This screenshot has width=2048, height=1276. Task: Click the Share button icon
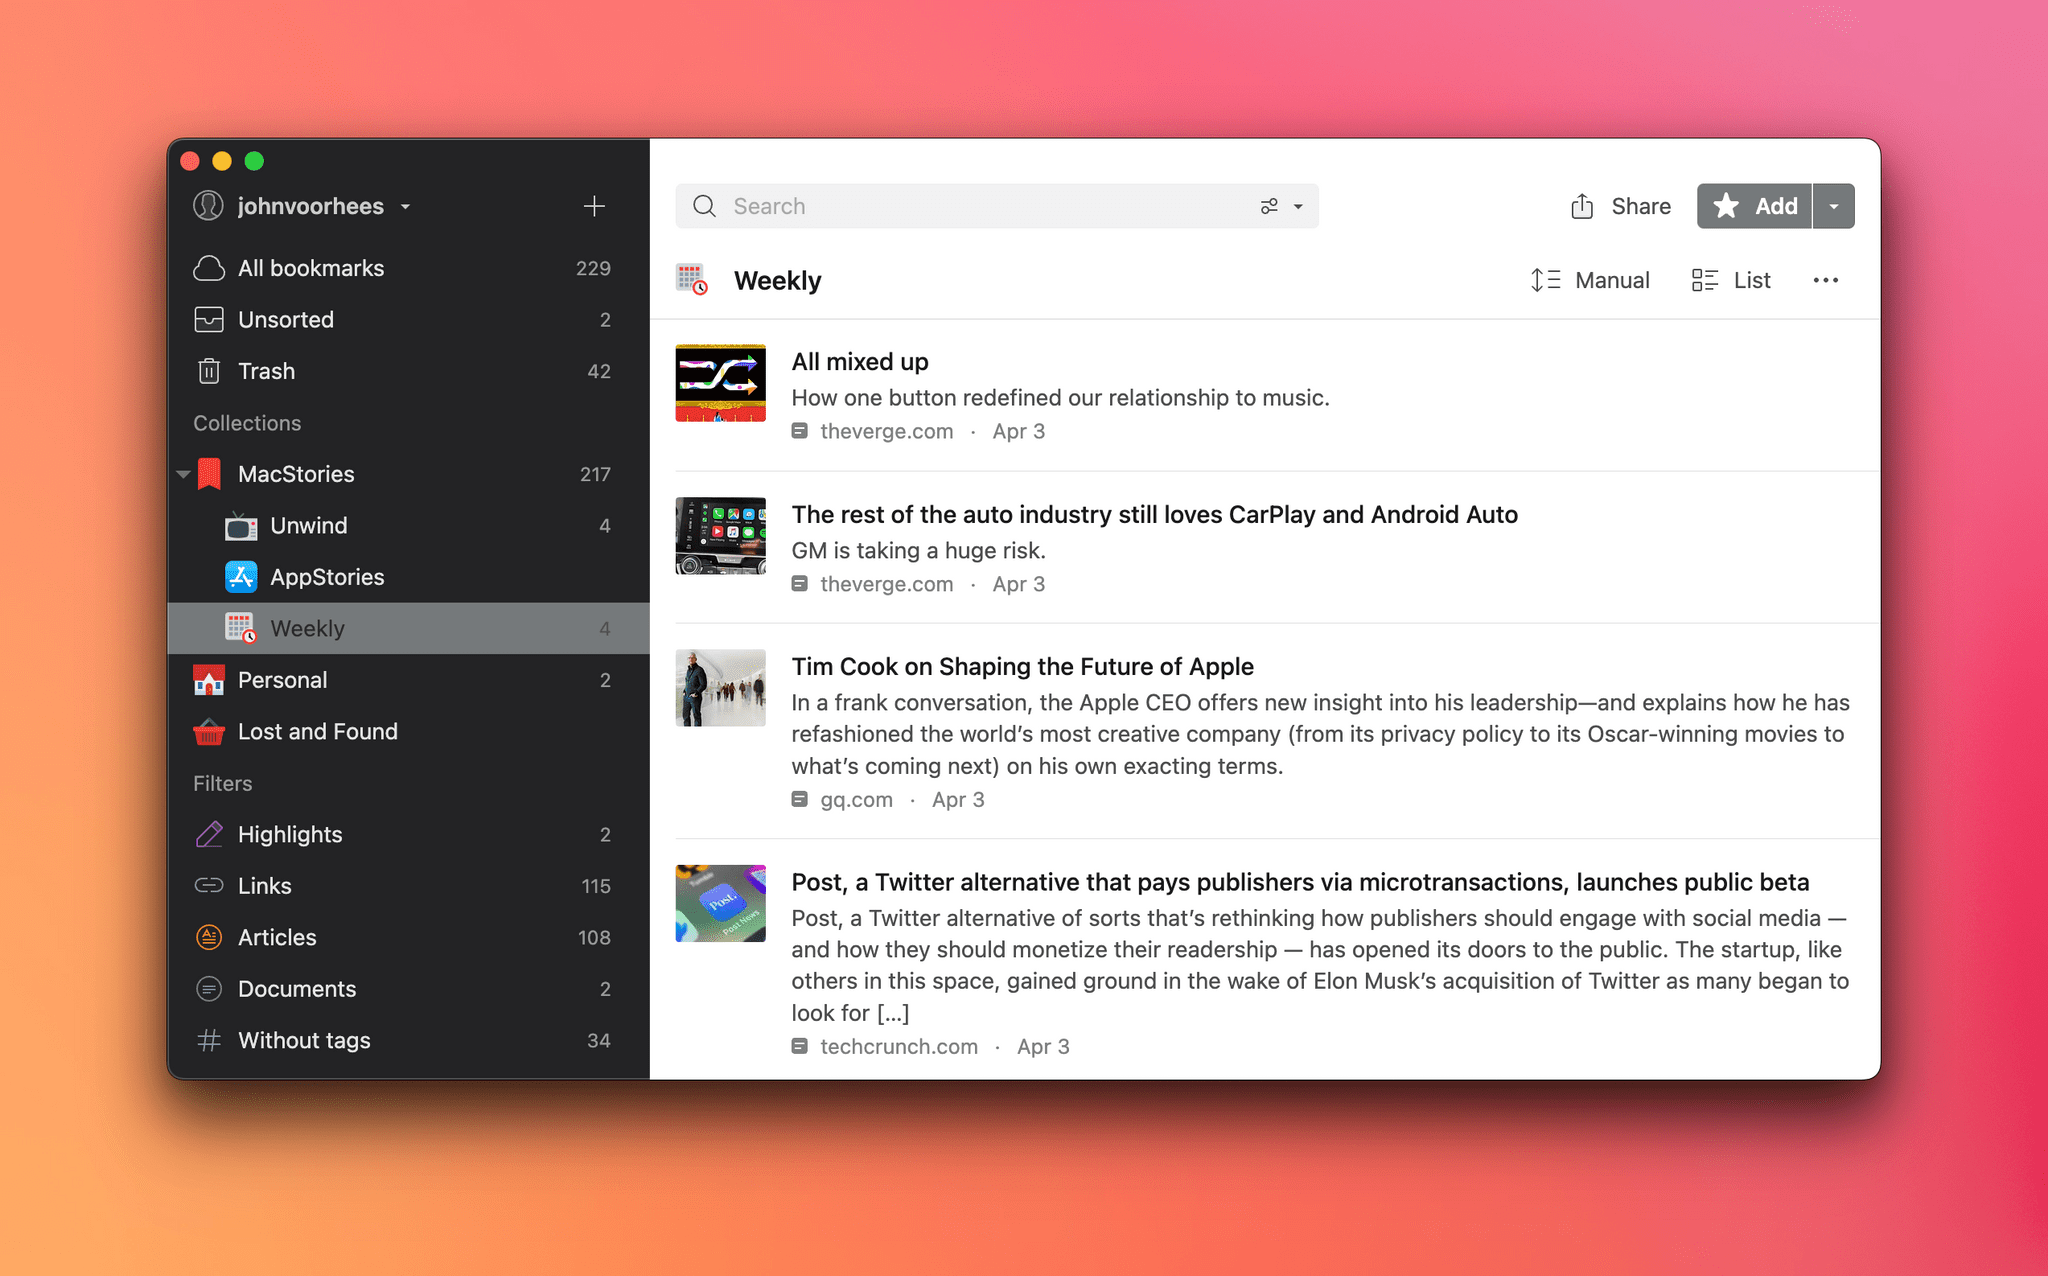tap(1585, 206)
